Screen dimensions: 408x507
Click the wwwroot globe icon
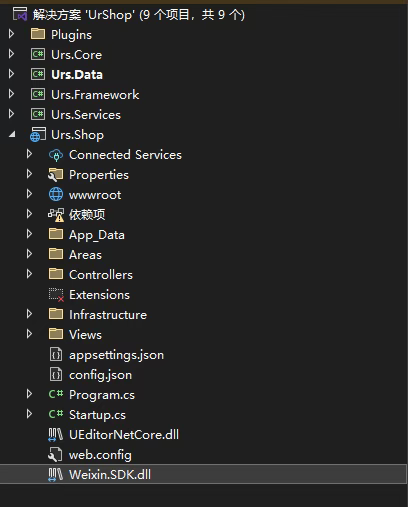click(56, 194)
